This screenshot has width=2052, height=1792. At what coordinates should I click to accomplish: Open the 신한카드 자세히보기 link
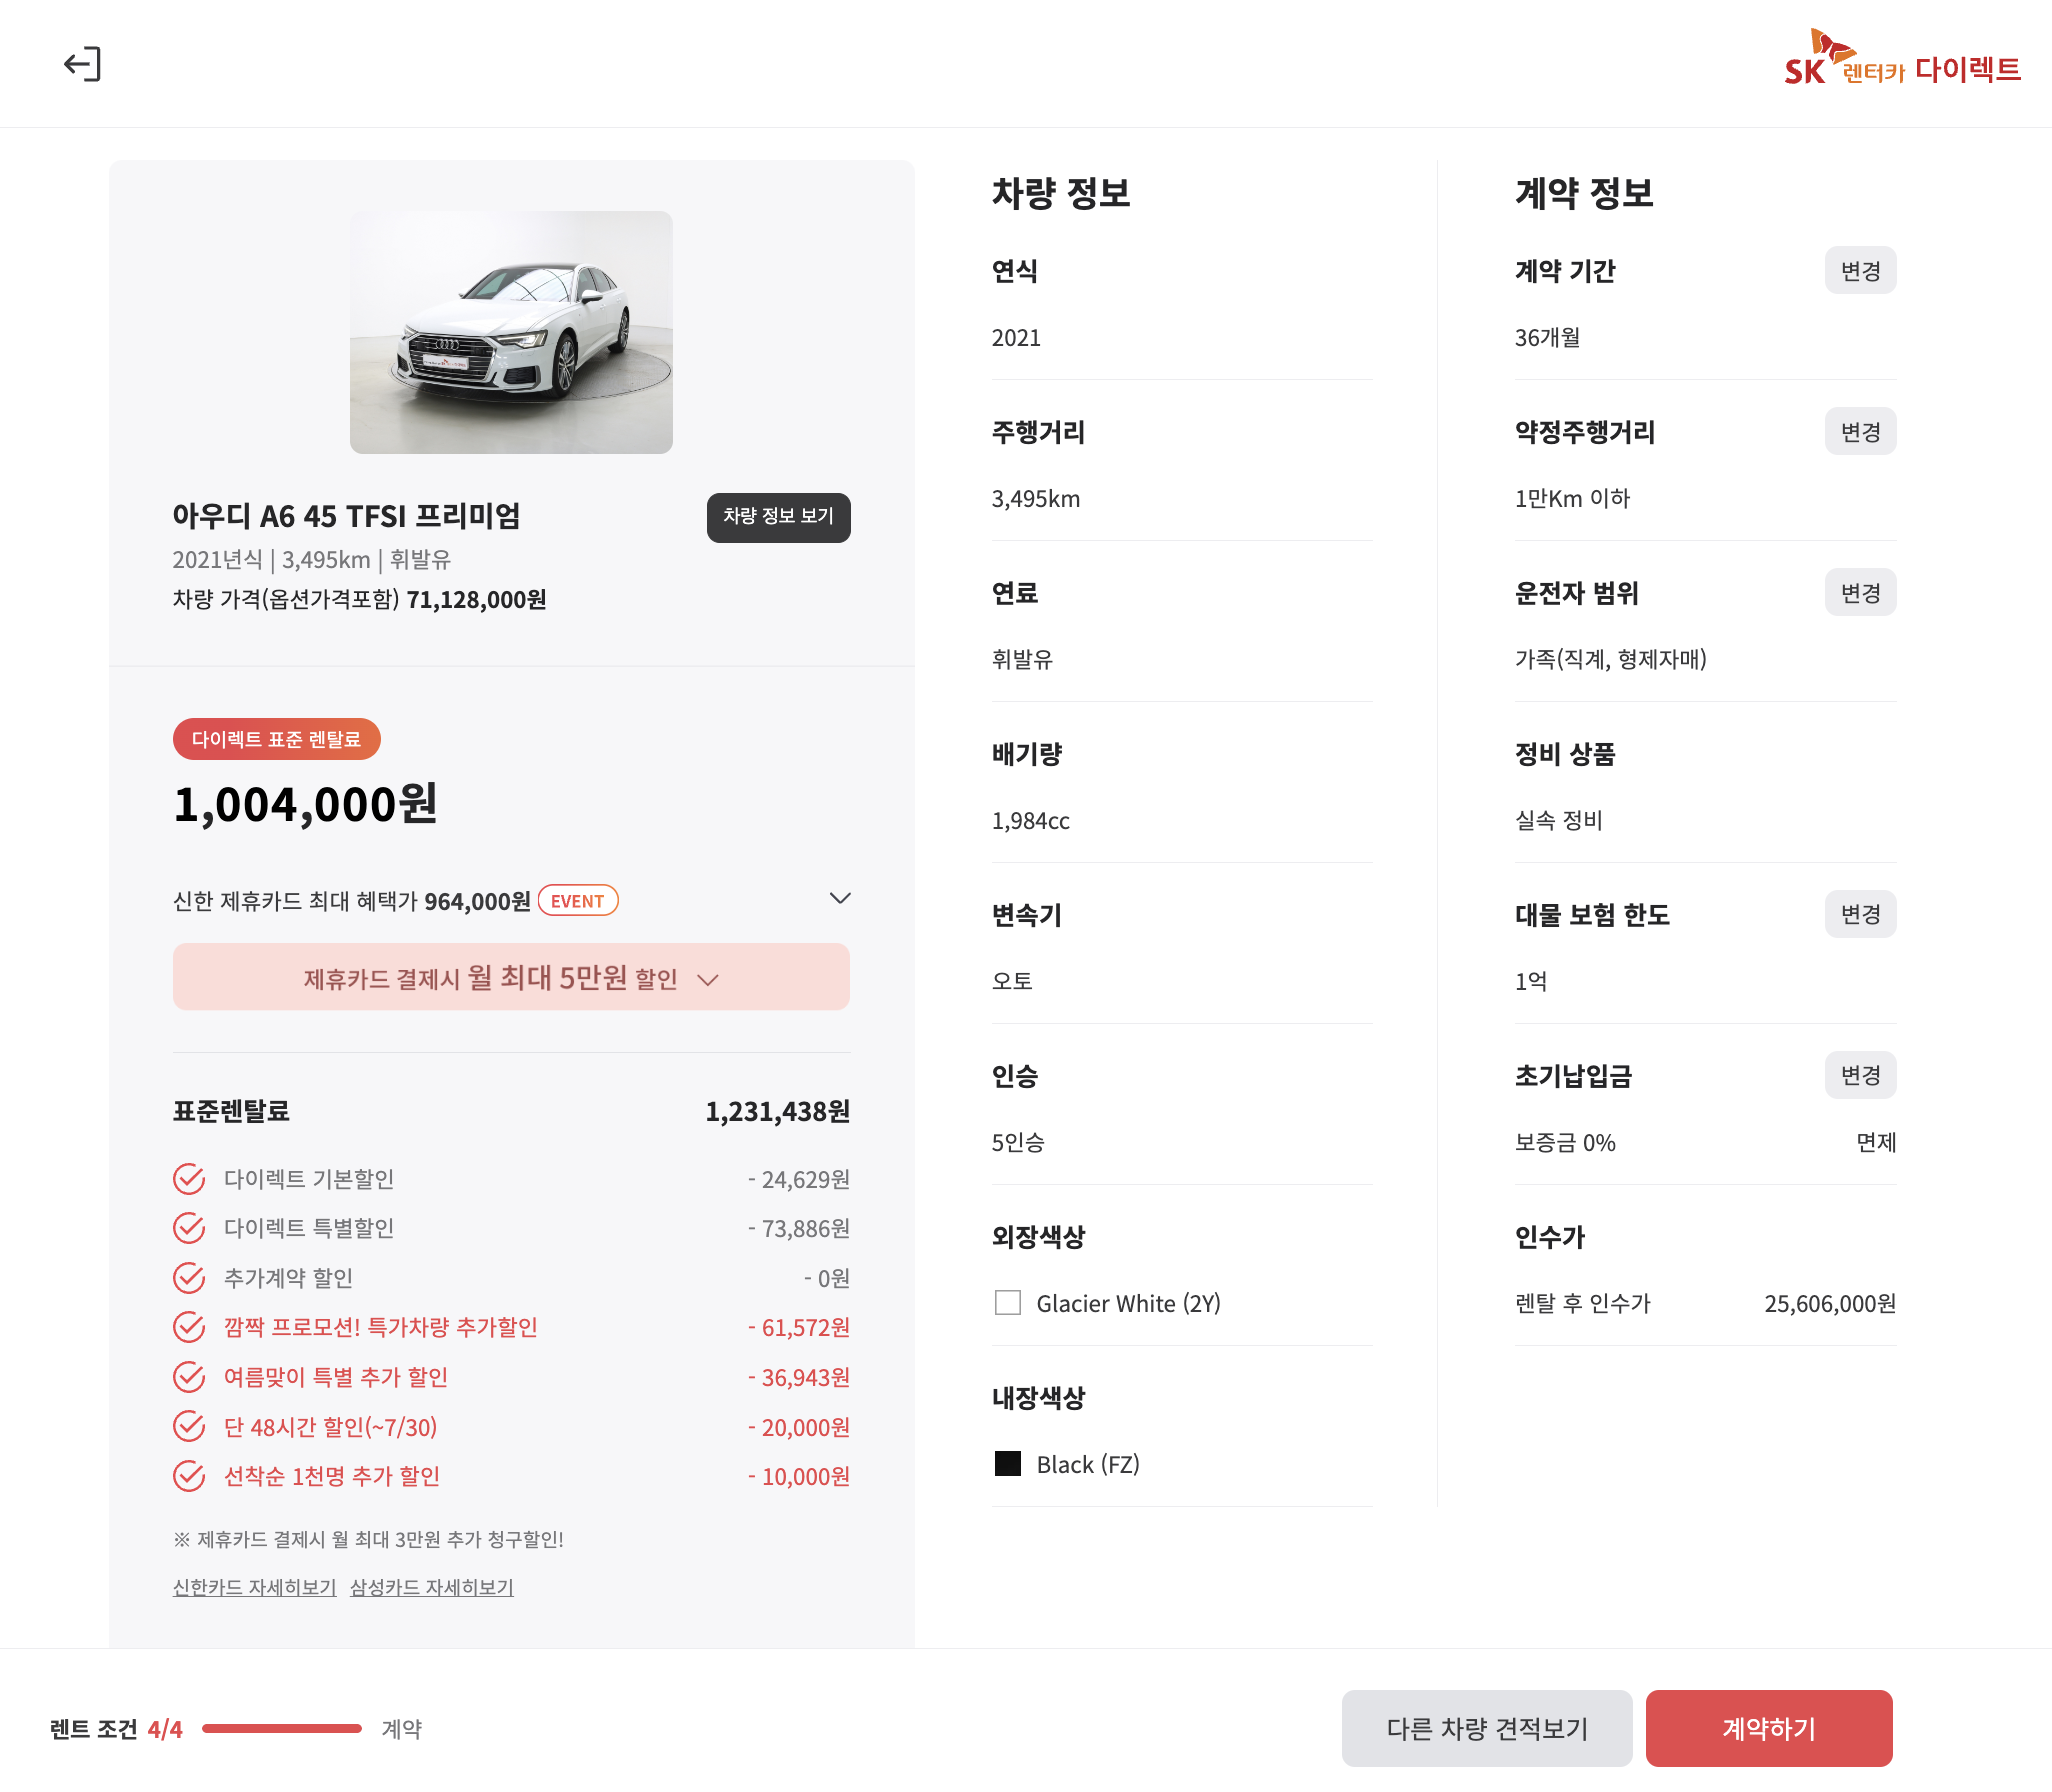[254, 1587]
